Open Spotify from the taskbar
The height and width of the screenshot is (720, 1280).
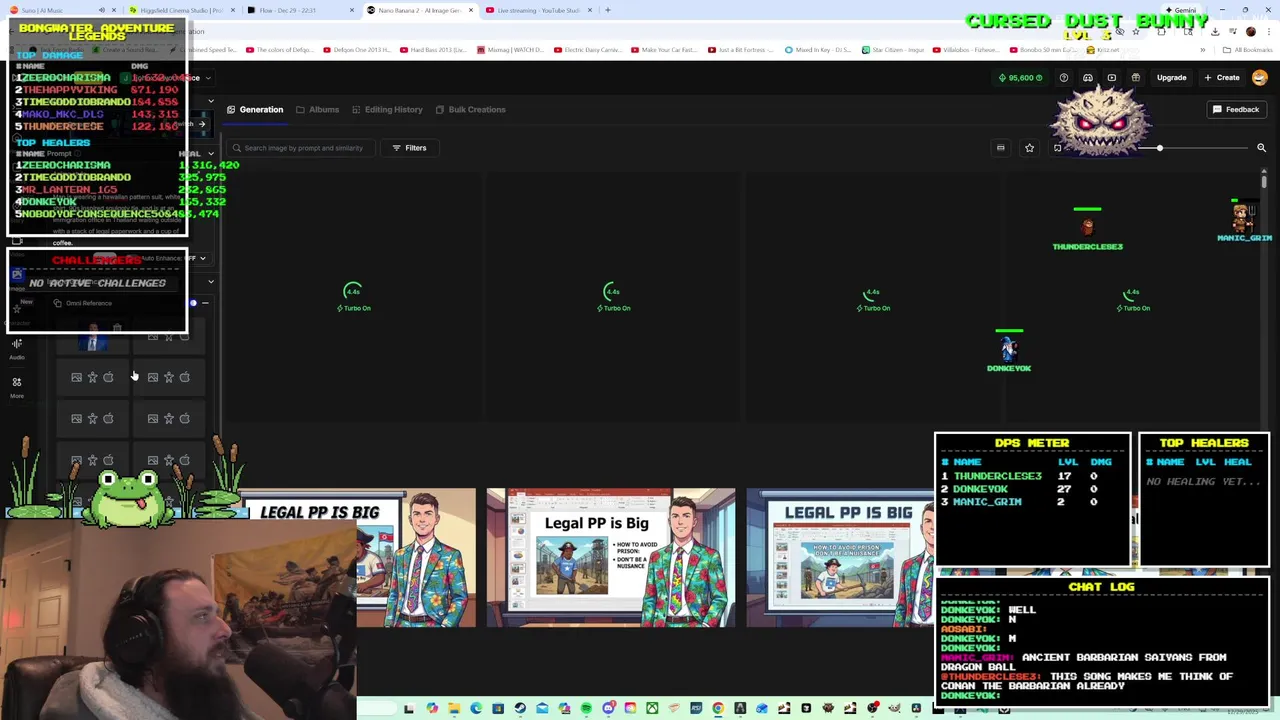[586, 709]
